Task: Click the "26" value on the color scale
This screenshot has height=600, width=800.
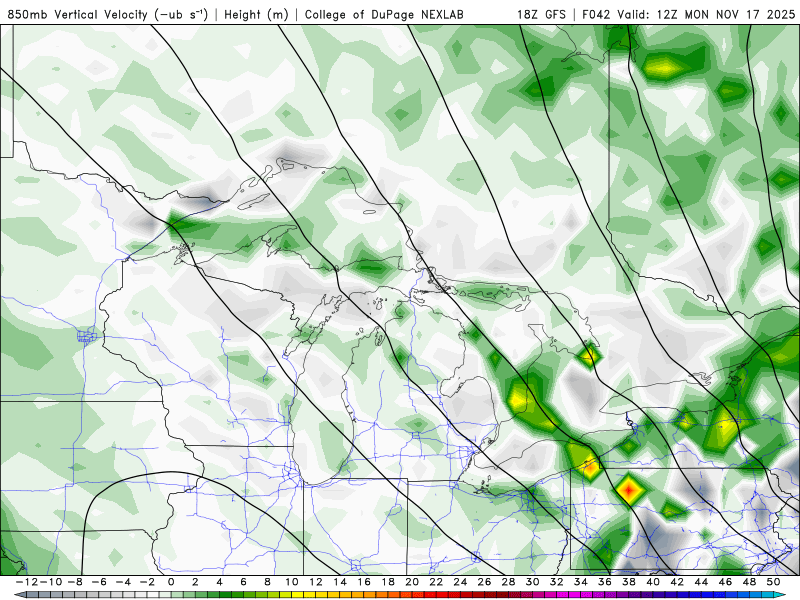Action: pyautogui.click(x=485, y=582)
